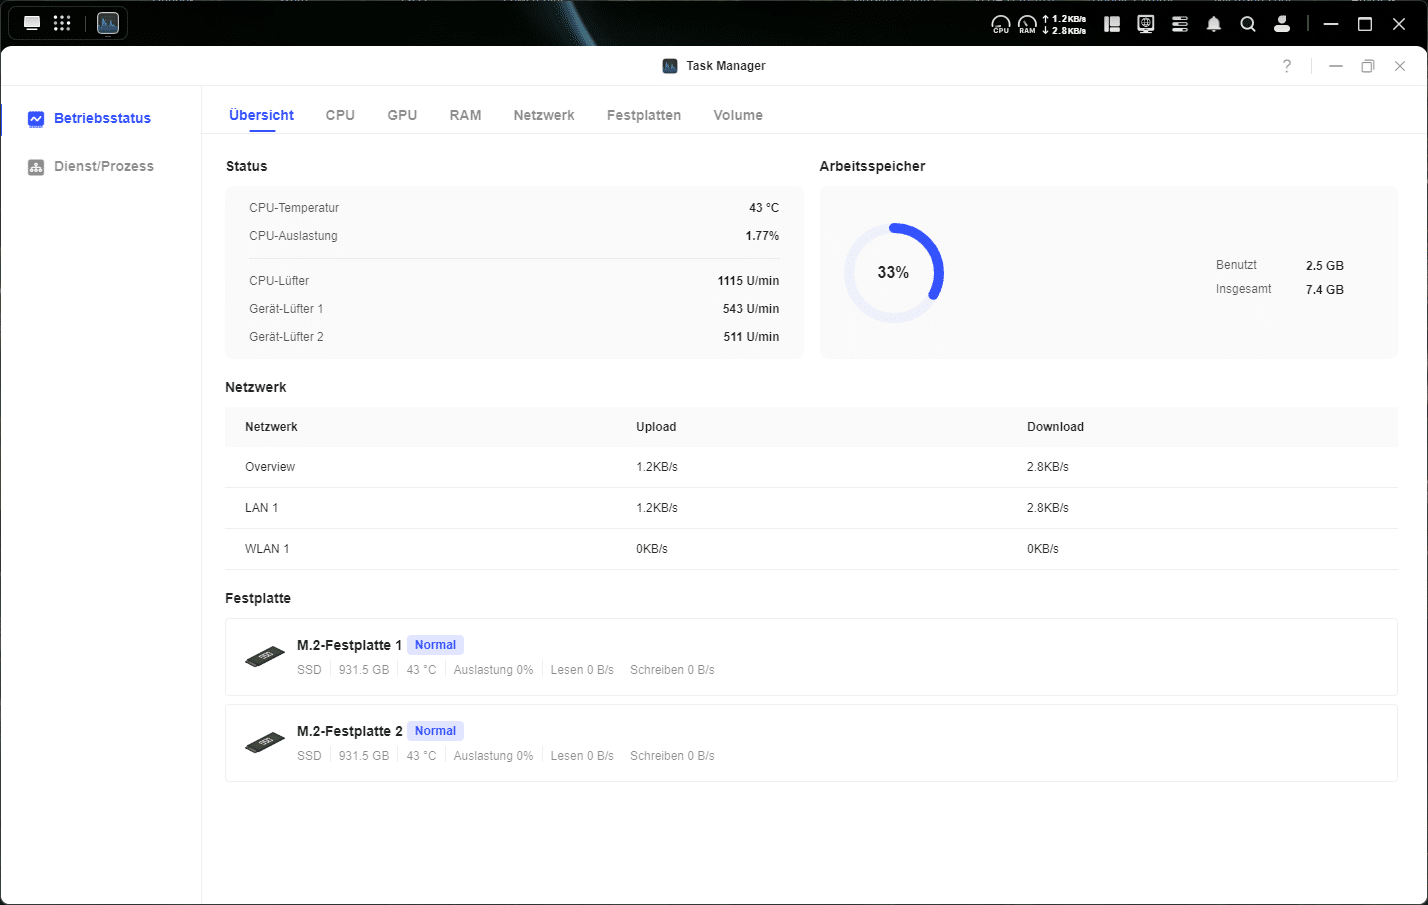Viewport: 1428px width, 905px height.
Task: Click the M.2-Festplatte 2 SSD icon
Action: (265, 743)
